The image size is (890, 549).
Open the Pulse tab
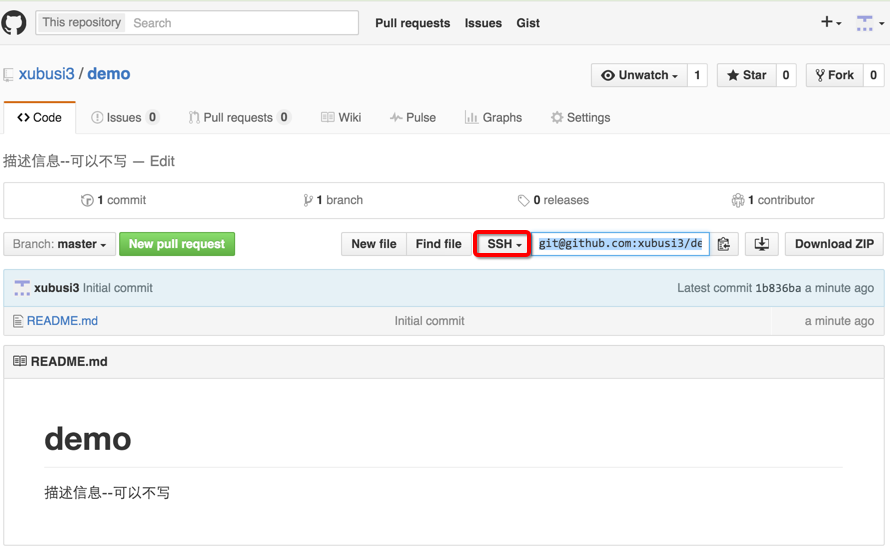pos(413,118)
